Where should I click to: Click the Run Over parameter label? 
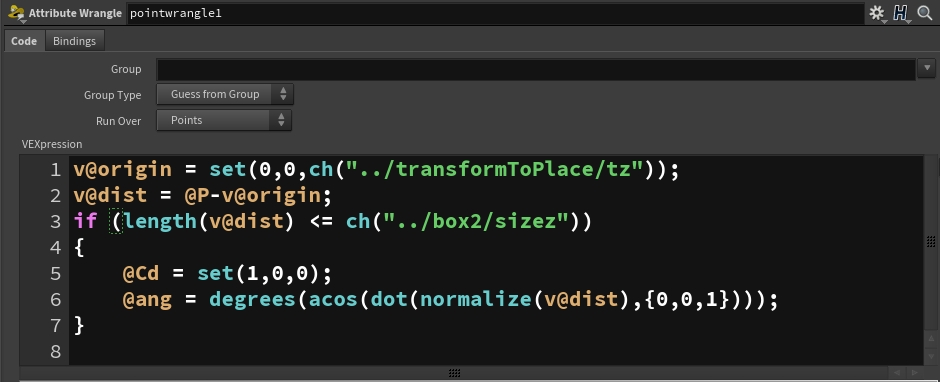point(119,121)
